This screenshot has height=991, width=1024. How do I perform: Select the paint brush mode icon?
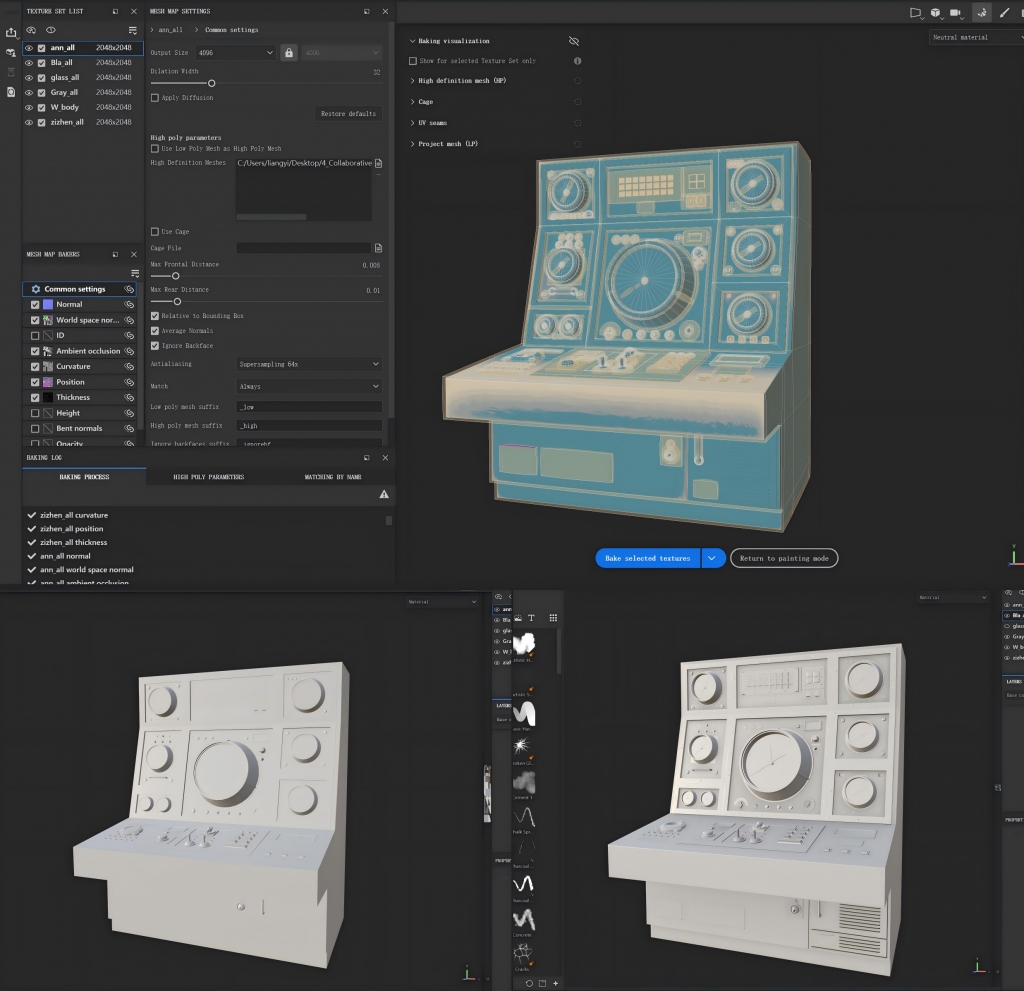click(x=1004, y=12)
